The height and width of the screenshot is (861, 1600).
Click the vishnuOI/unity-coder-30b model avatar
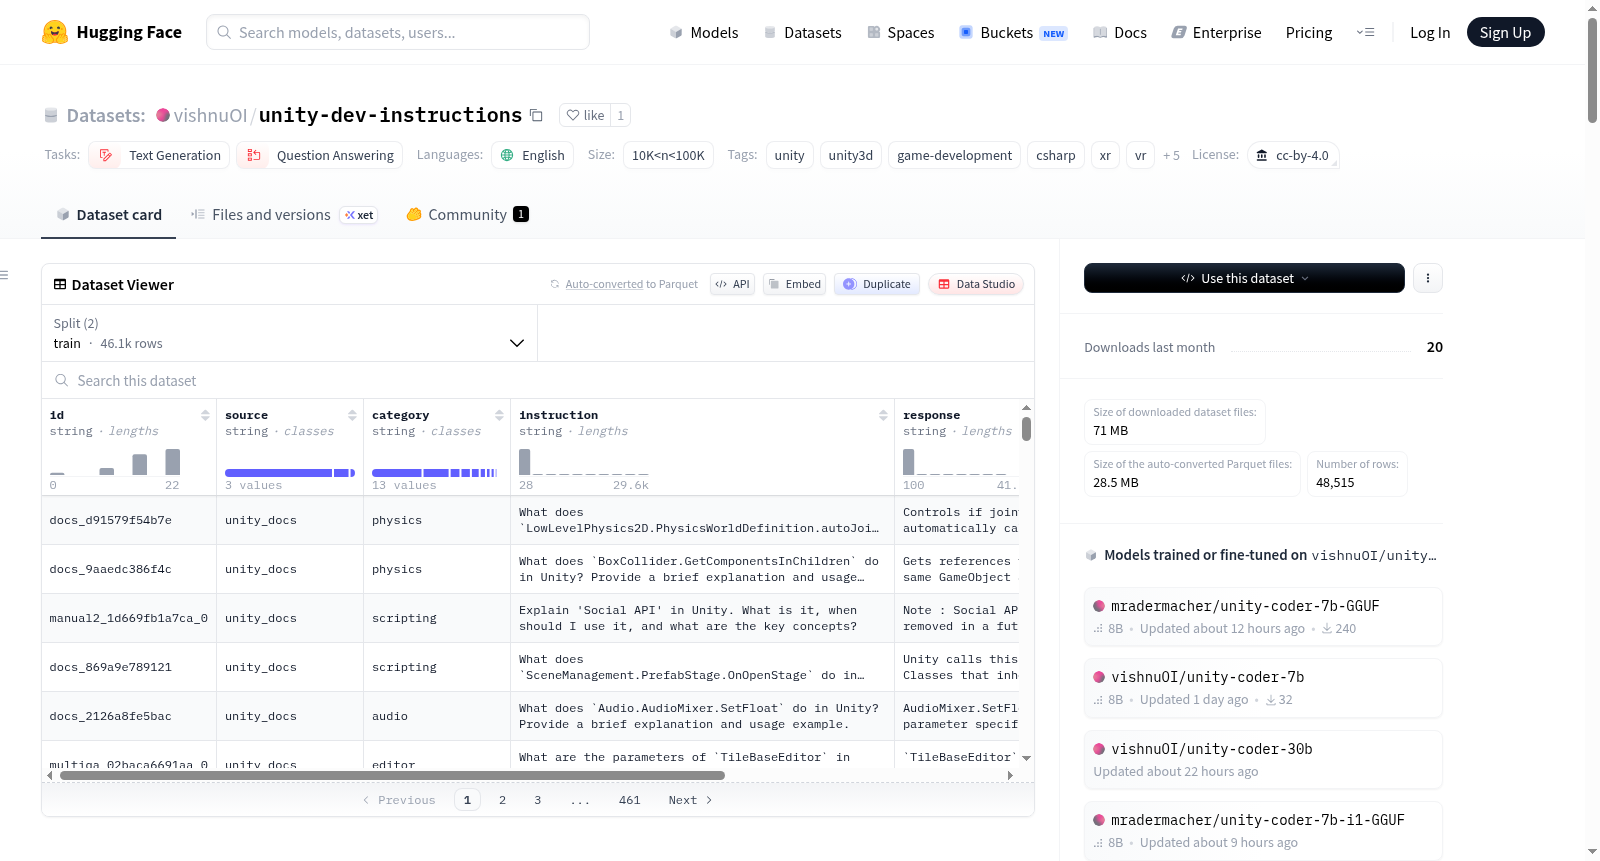(x=1099, y=749)
